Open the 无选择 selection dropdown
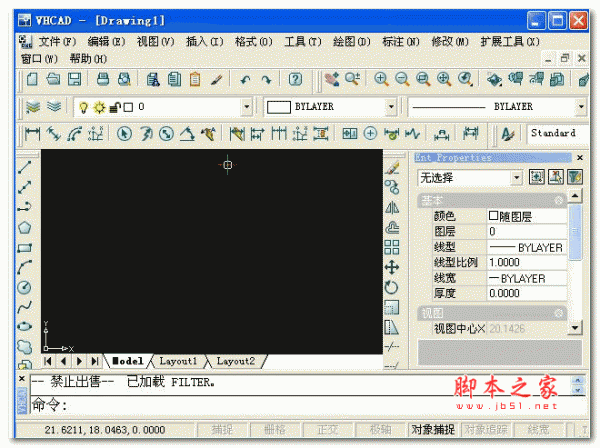Image resolution: width=600 pixels, height=448 pixels. coord(517,178)
